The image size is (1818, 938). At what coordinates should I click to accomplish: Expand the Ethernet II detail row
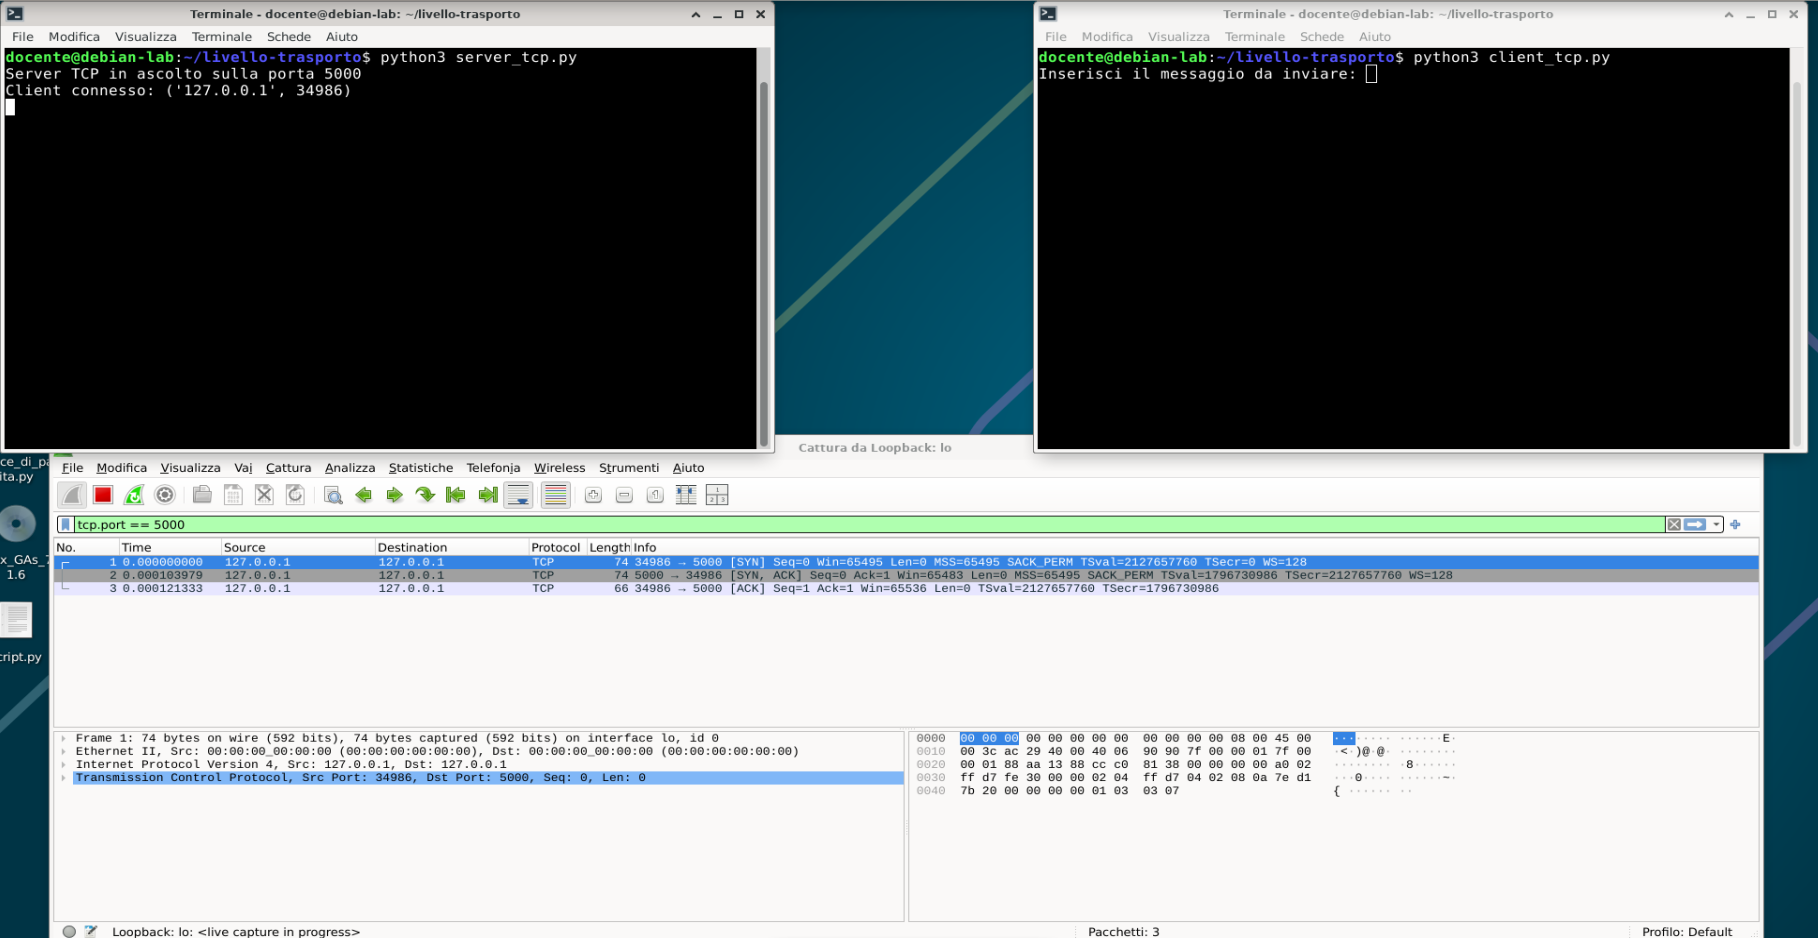(x=64, y=752)
